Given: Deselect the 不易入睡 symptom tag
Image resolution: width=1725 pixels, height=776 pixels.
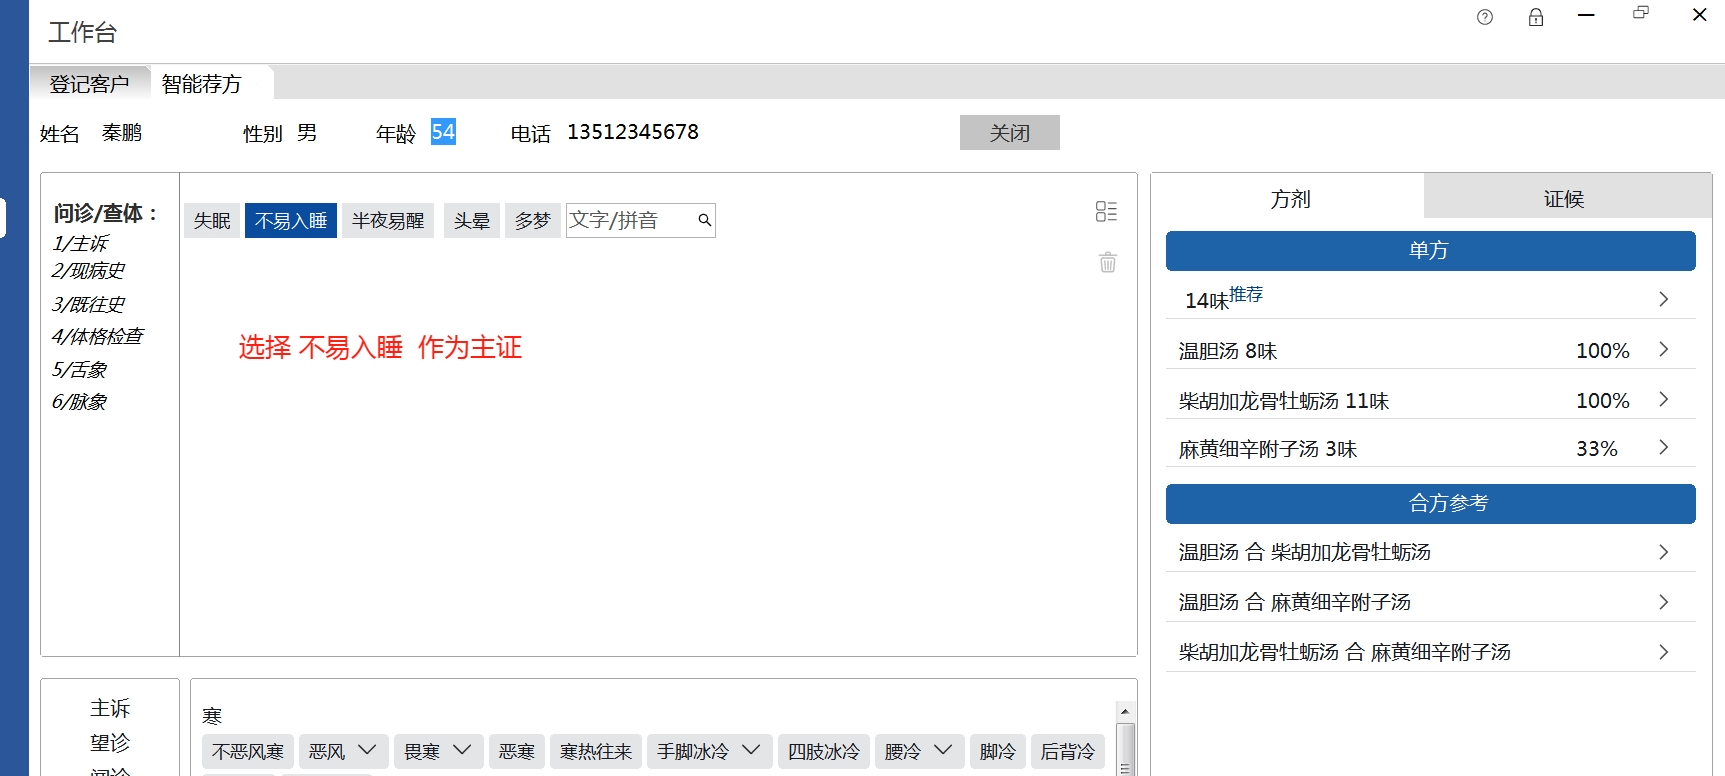Looking at the screenshot, I should (x=291, y=221).
